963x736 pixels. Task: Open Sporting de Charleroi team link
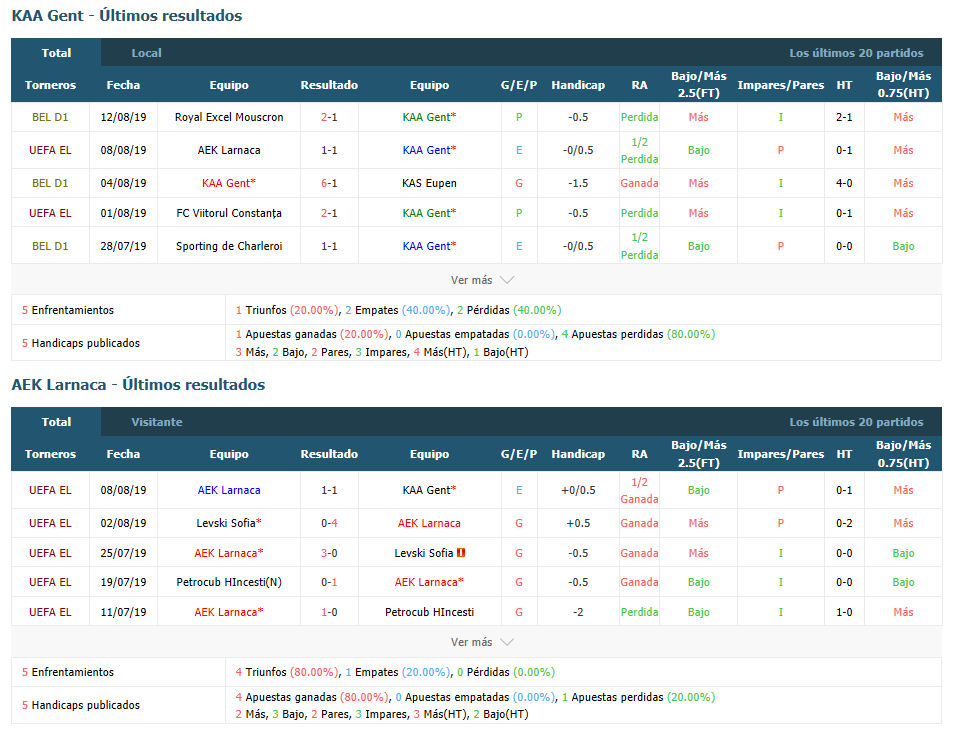click(229, 246)
